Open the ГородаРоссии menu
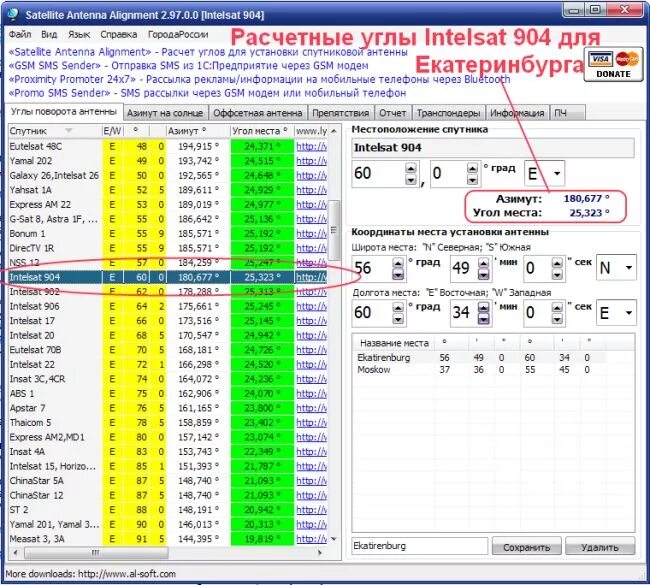 pos(178,34)
